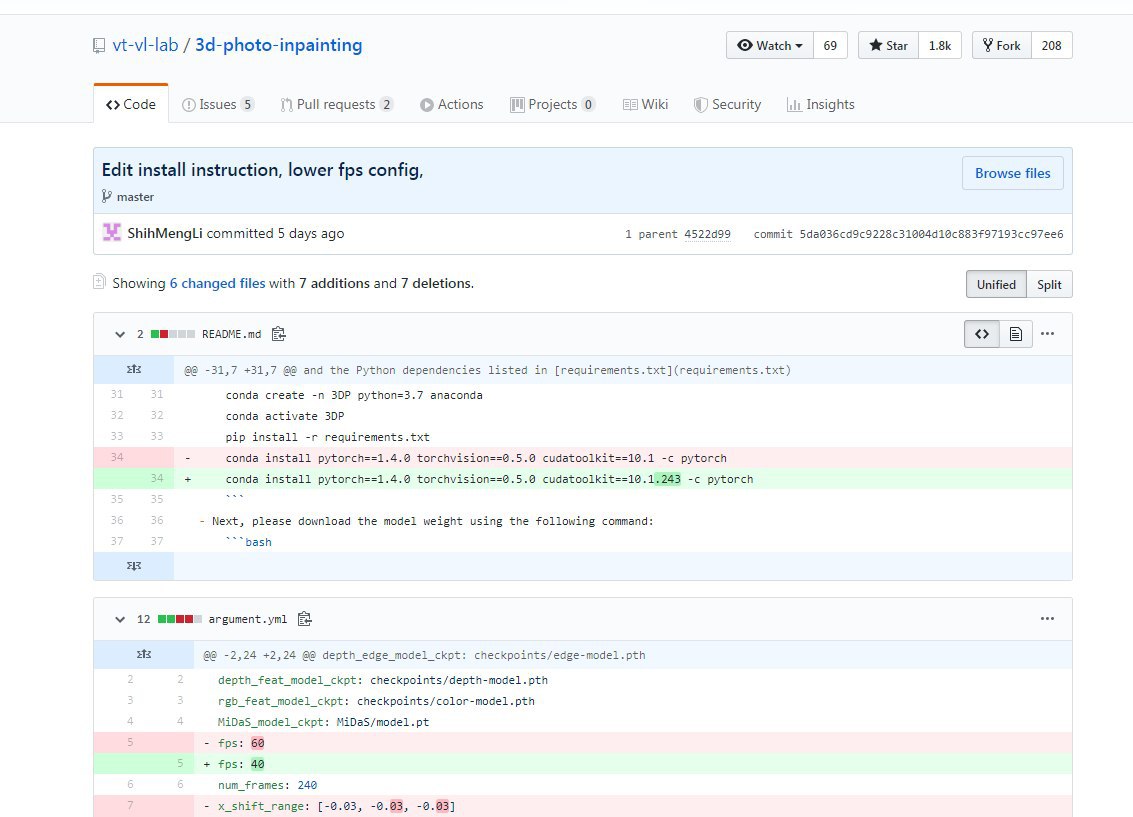Screen dimensions: 1133x817
Task: Click the 'MiDaS_model_ckpt' line
Action: tap(582, 722)
